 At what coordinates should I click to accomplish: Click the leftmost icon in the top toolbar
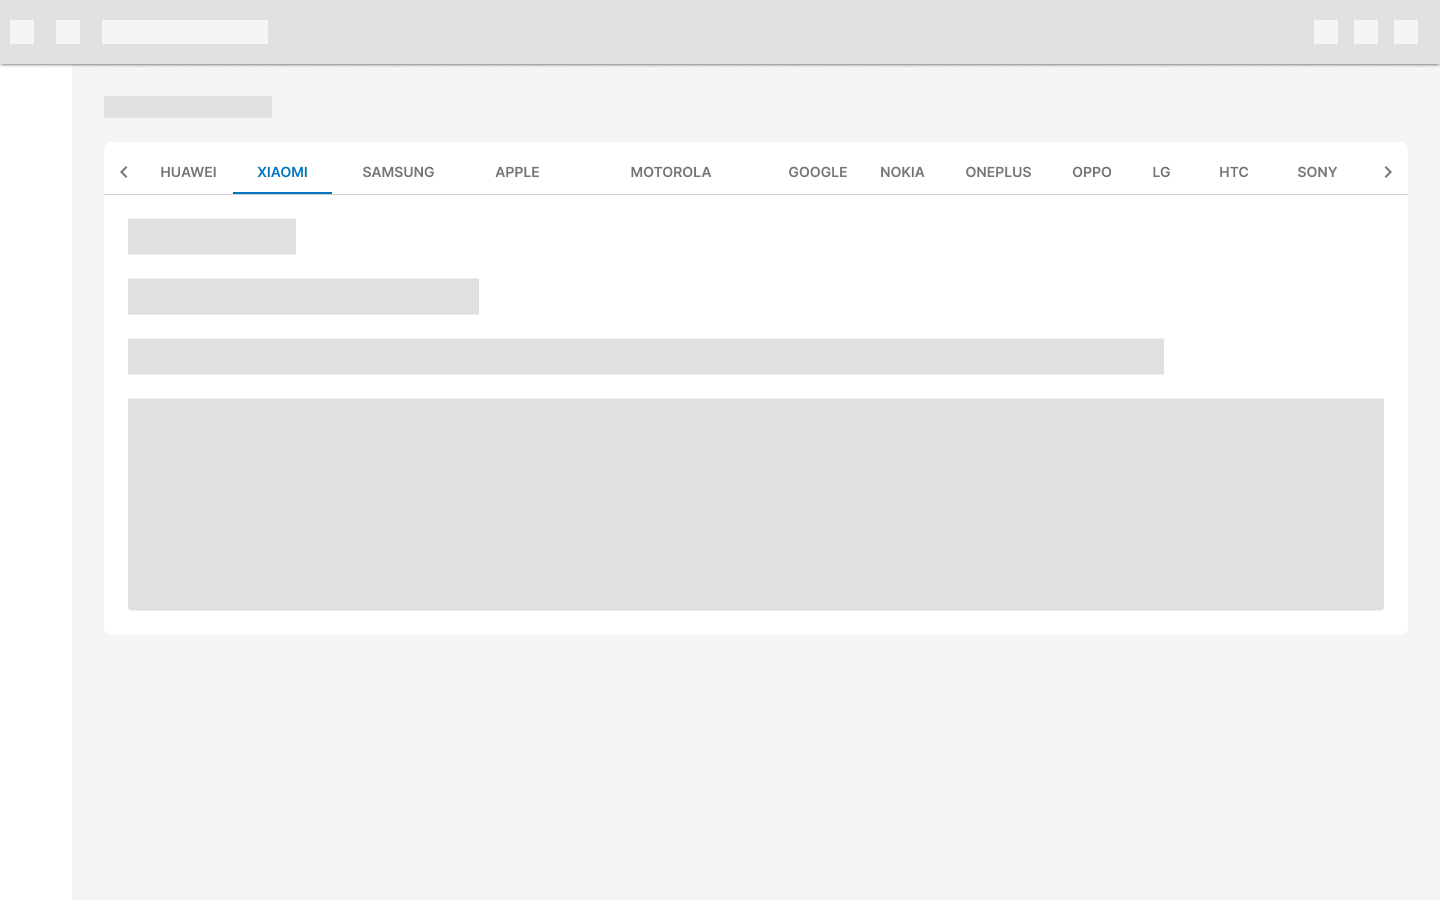[22, 32]
